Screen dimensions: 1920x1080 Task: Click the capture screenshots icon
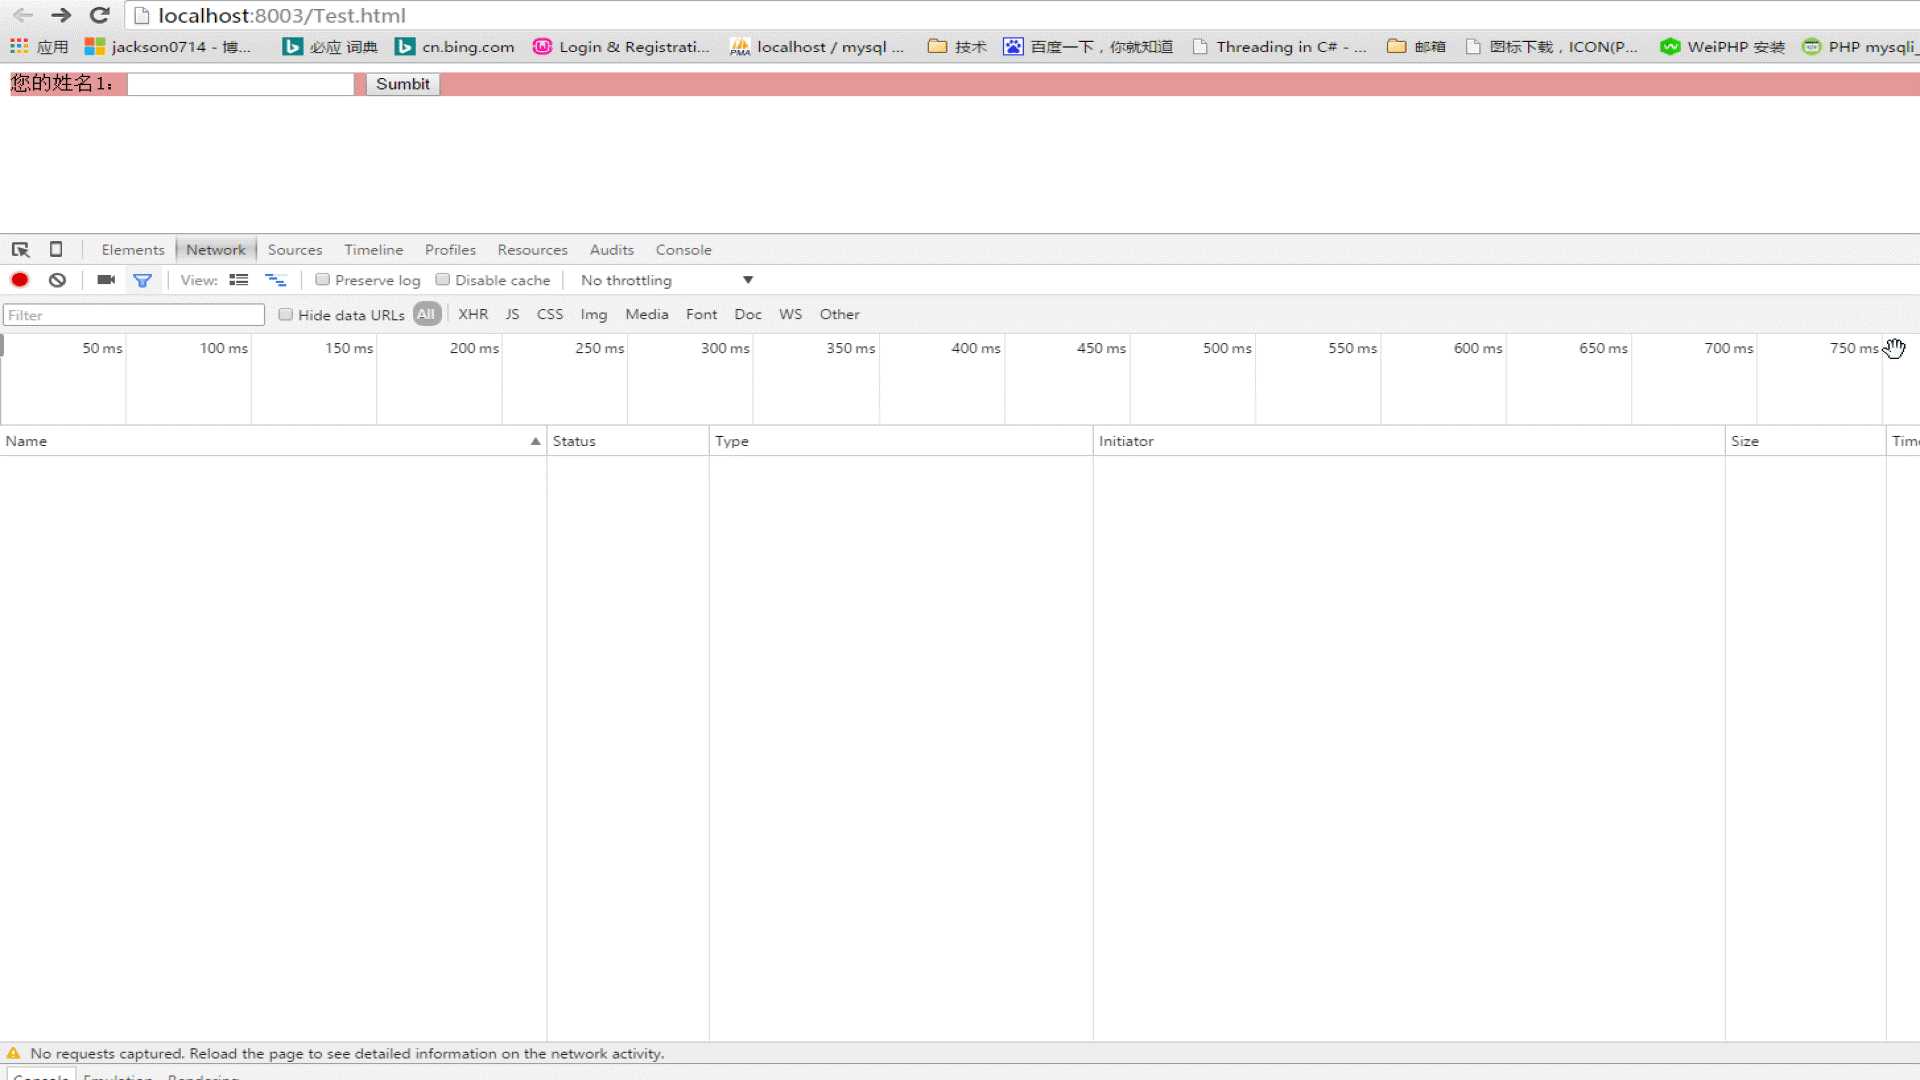pyautogui.click(x=105, y=280)
